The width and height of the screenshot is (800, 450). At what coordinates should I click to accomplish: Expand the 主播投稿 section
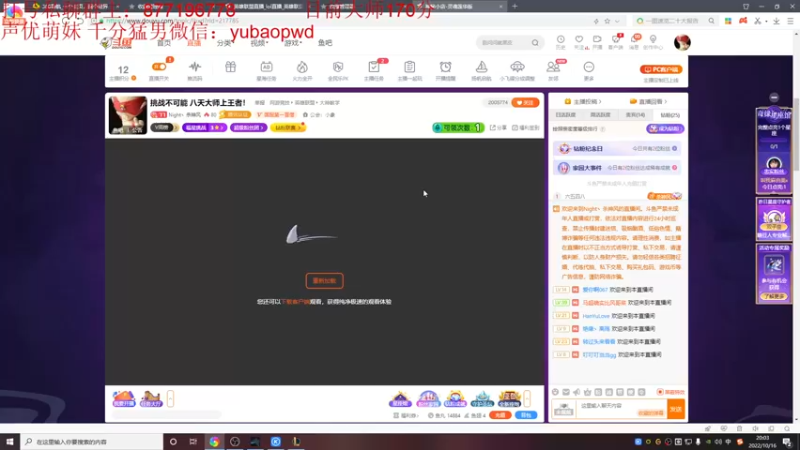coord(583,102)
